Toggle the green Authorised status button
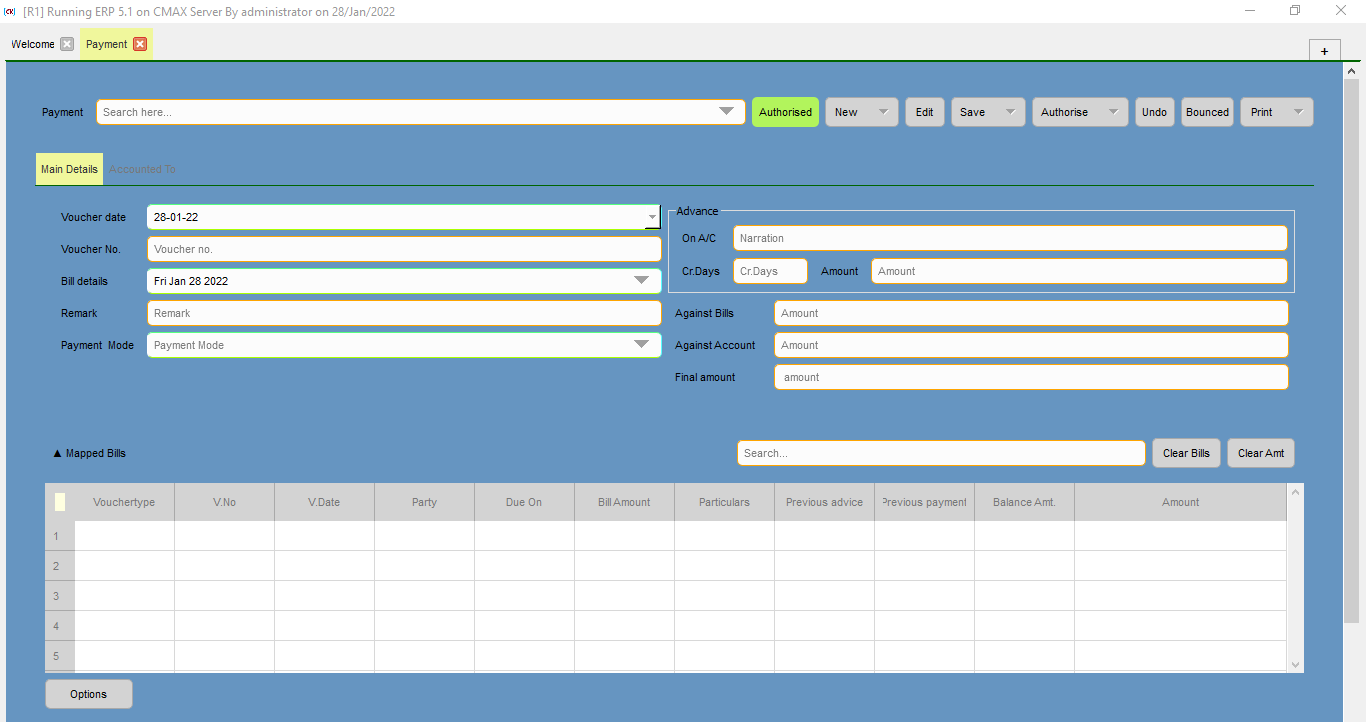The height and width of the screenshot is (722, 1366). [785, 112]
